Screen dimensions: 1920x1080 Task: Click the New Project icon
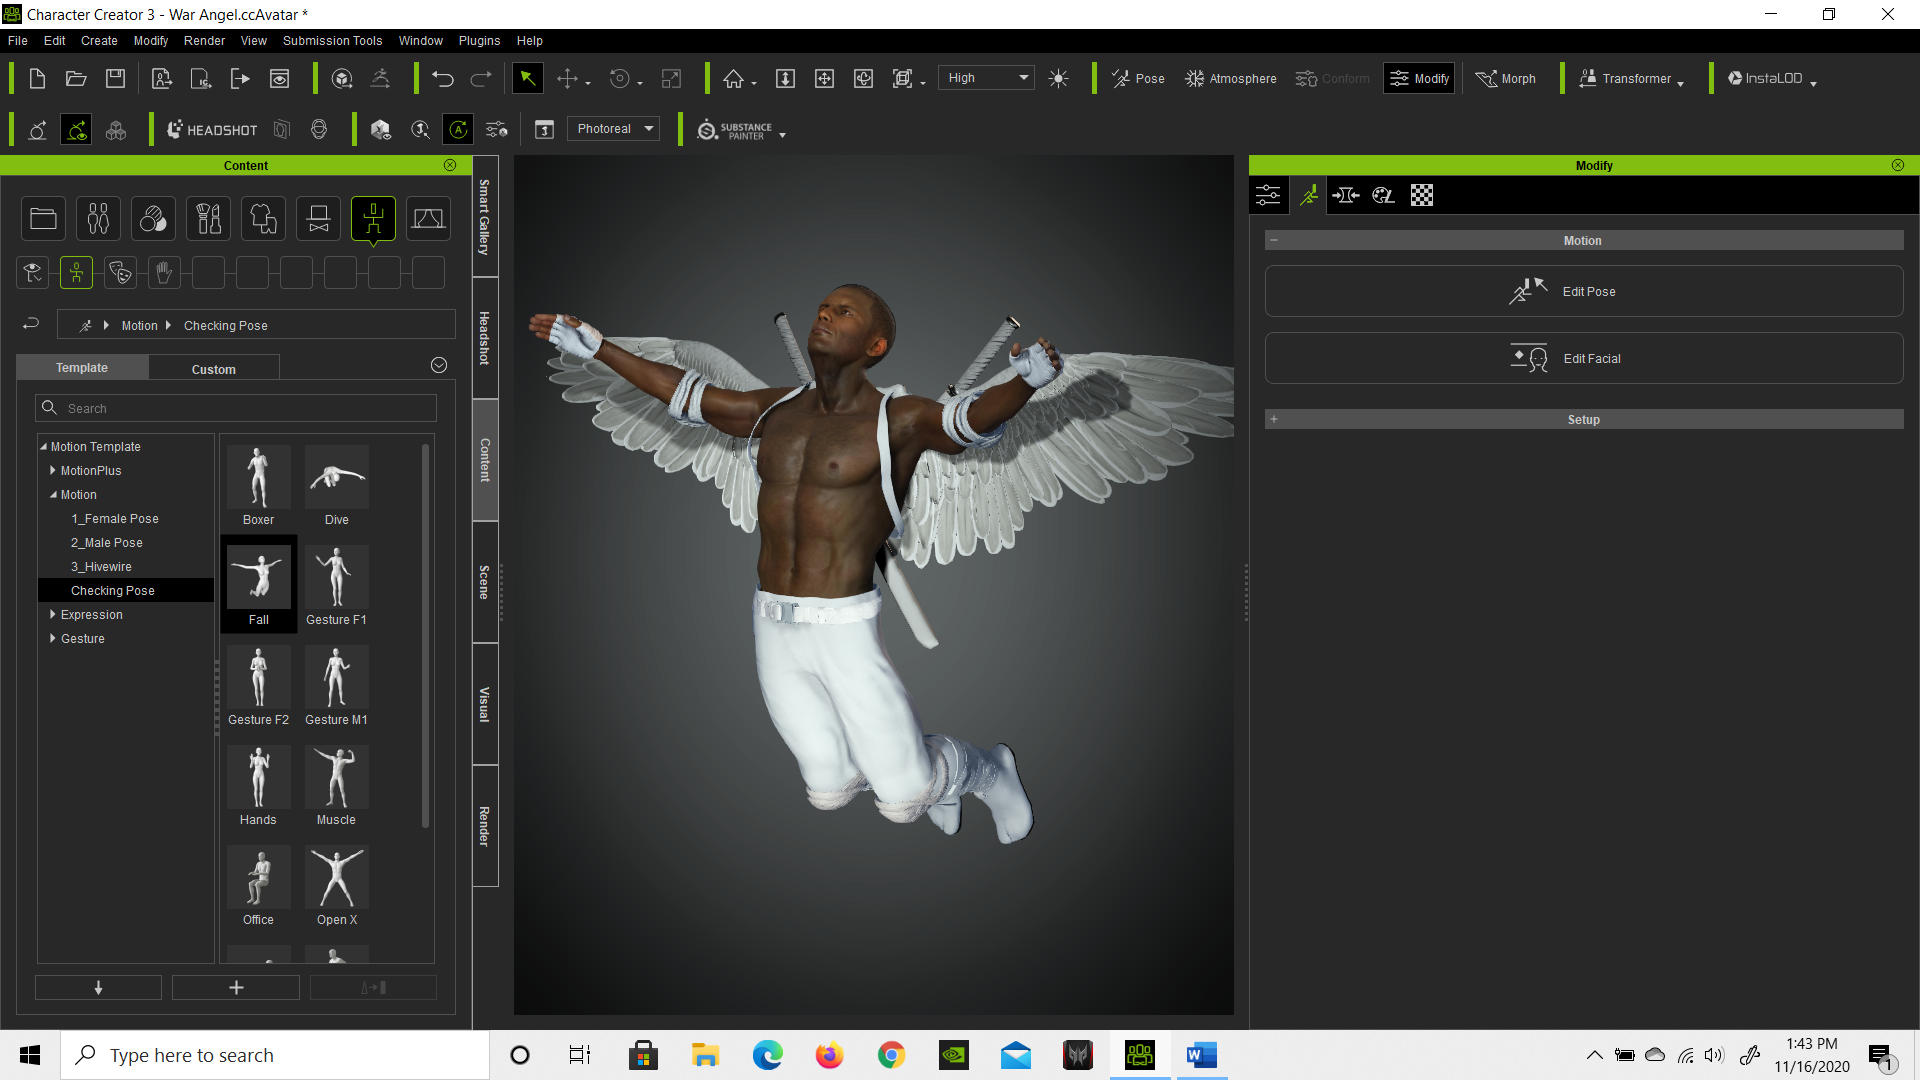(x=37, y=79)
